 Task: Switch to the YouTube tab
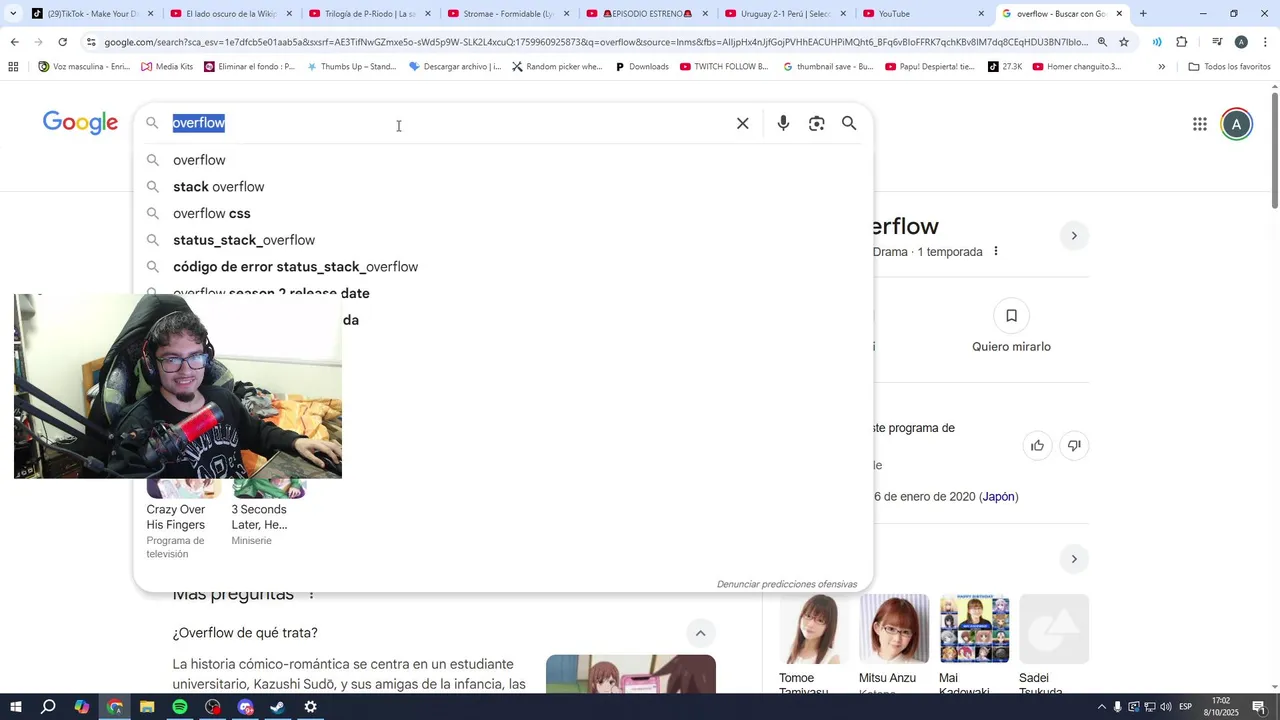point(923,14)
